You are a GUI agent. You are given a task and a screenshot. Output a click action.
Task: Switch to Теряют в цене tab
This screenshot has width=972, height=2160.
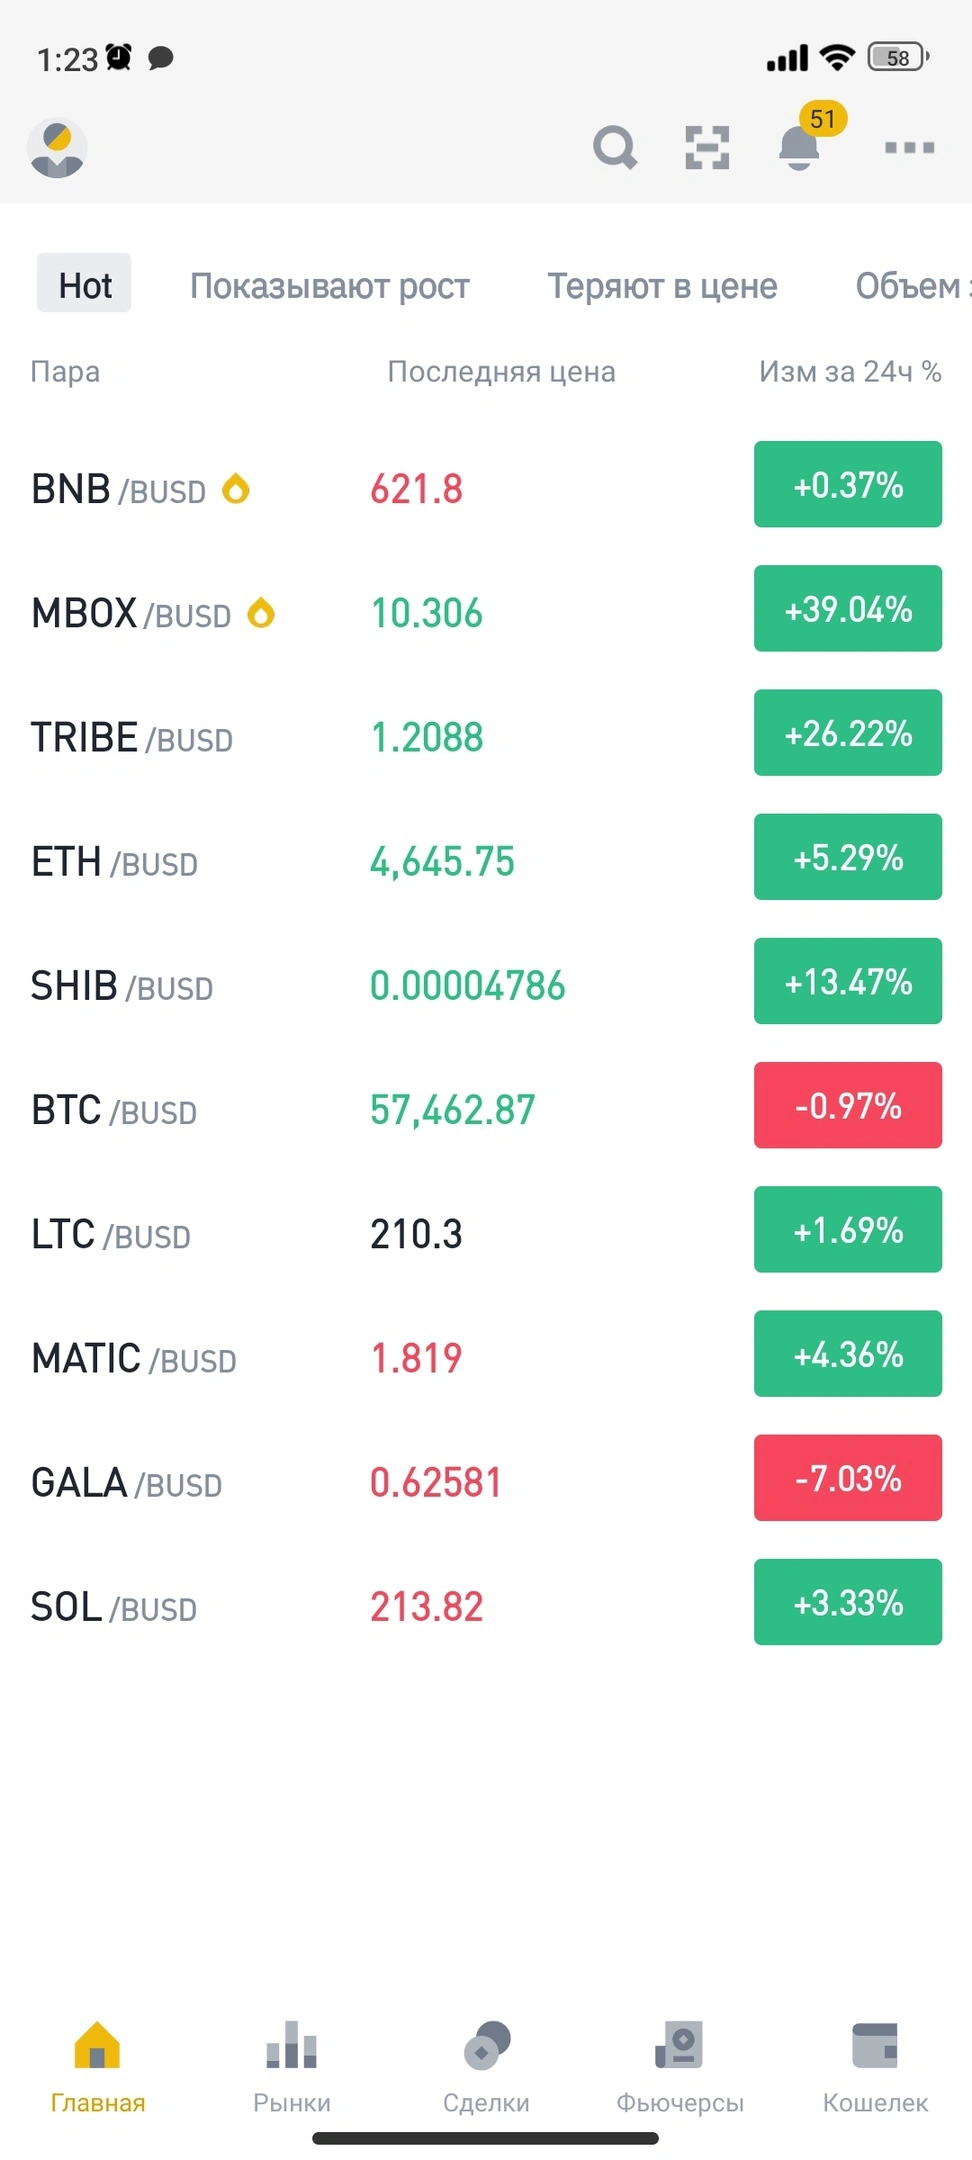click(662, 286)
